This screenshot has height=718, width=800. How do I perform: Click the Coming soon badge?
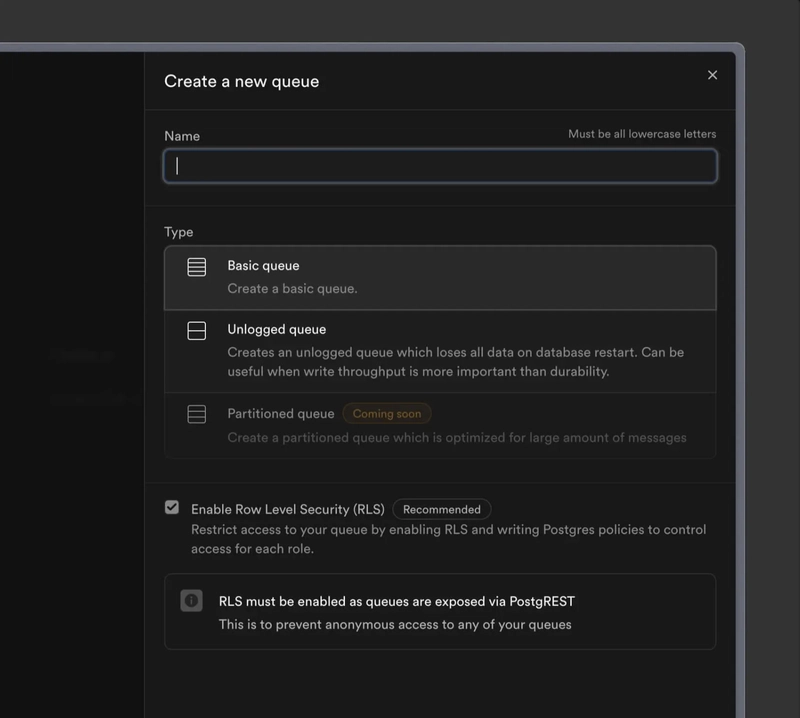[387, 414]
